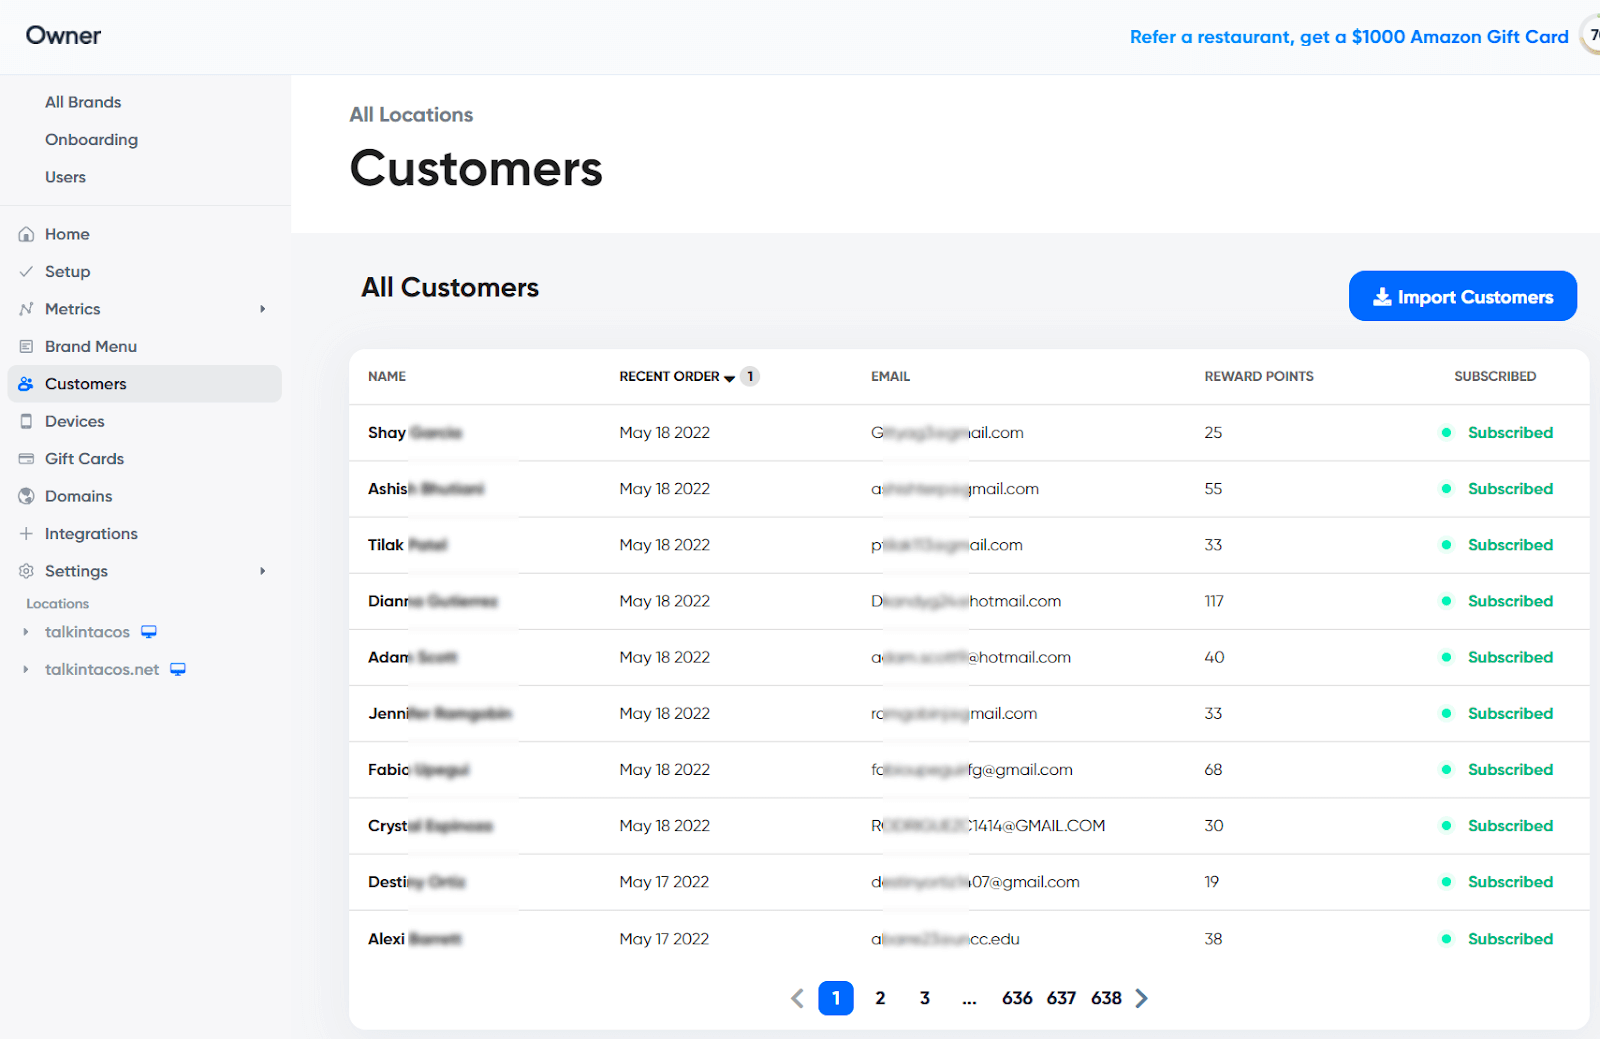Click the Domains globe icon
Screen dimensions: 1600x1039
tap(26, 496)
